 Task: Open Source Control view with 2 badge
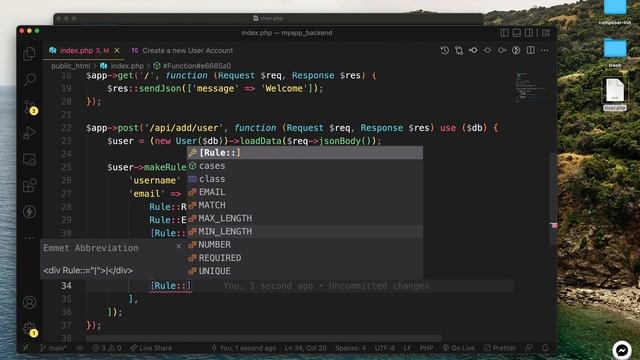click(30, 107)
